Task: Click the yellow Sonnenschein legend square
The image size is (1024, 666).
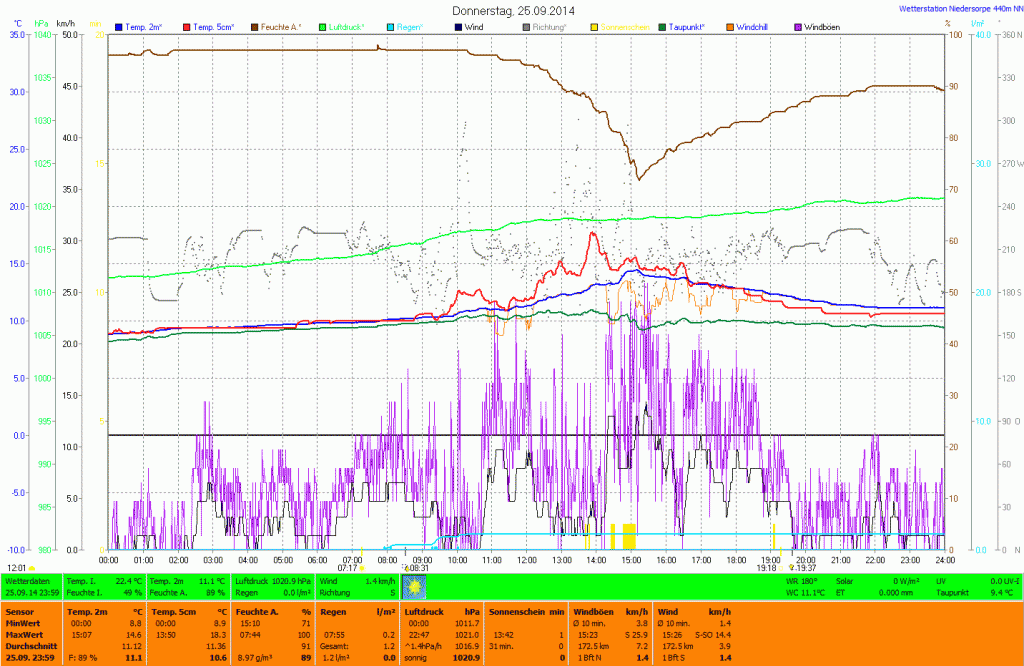Action: 594,26
